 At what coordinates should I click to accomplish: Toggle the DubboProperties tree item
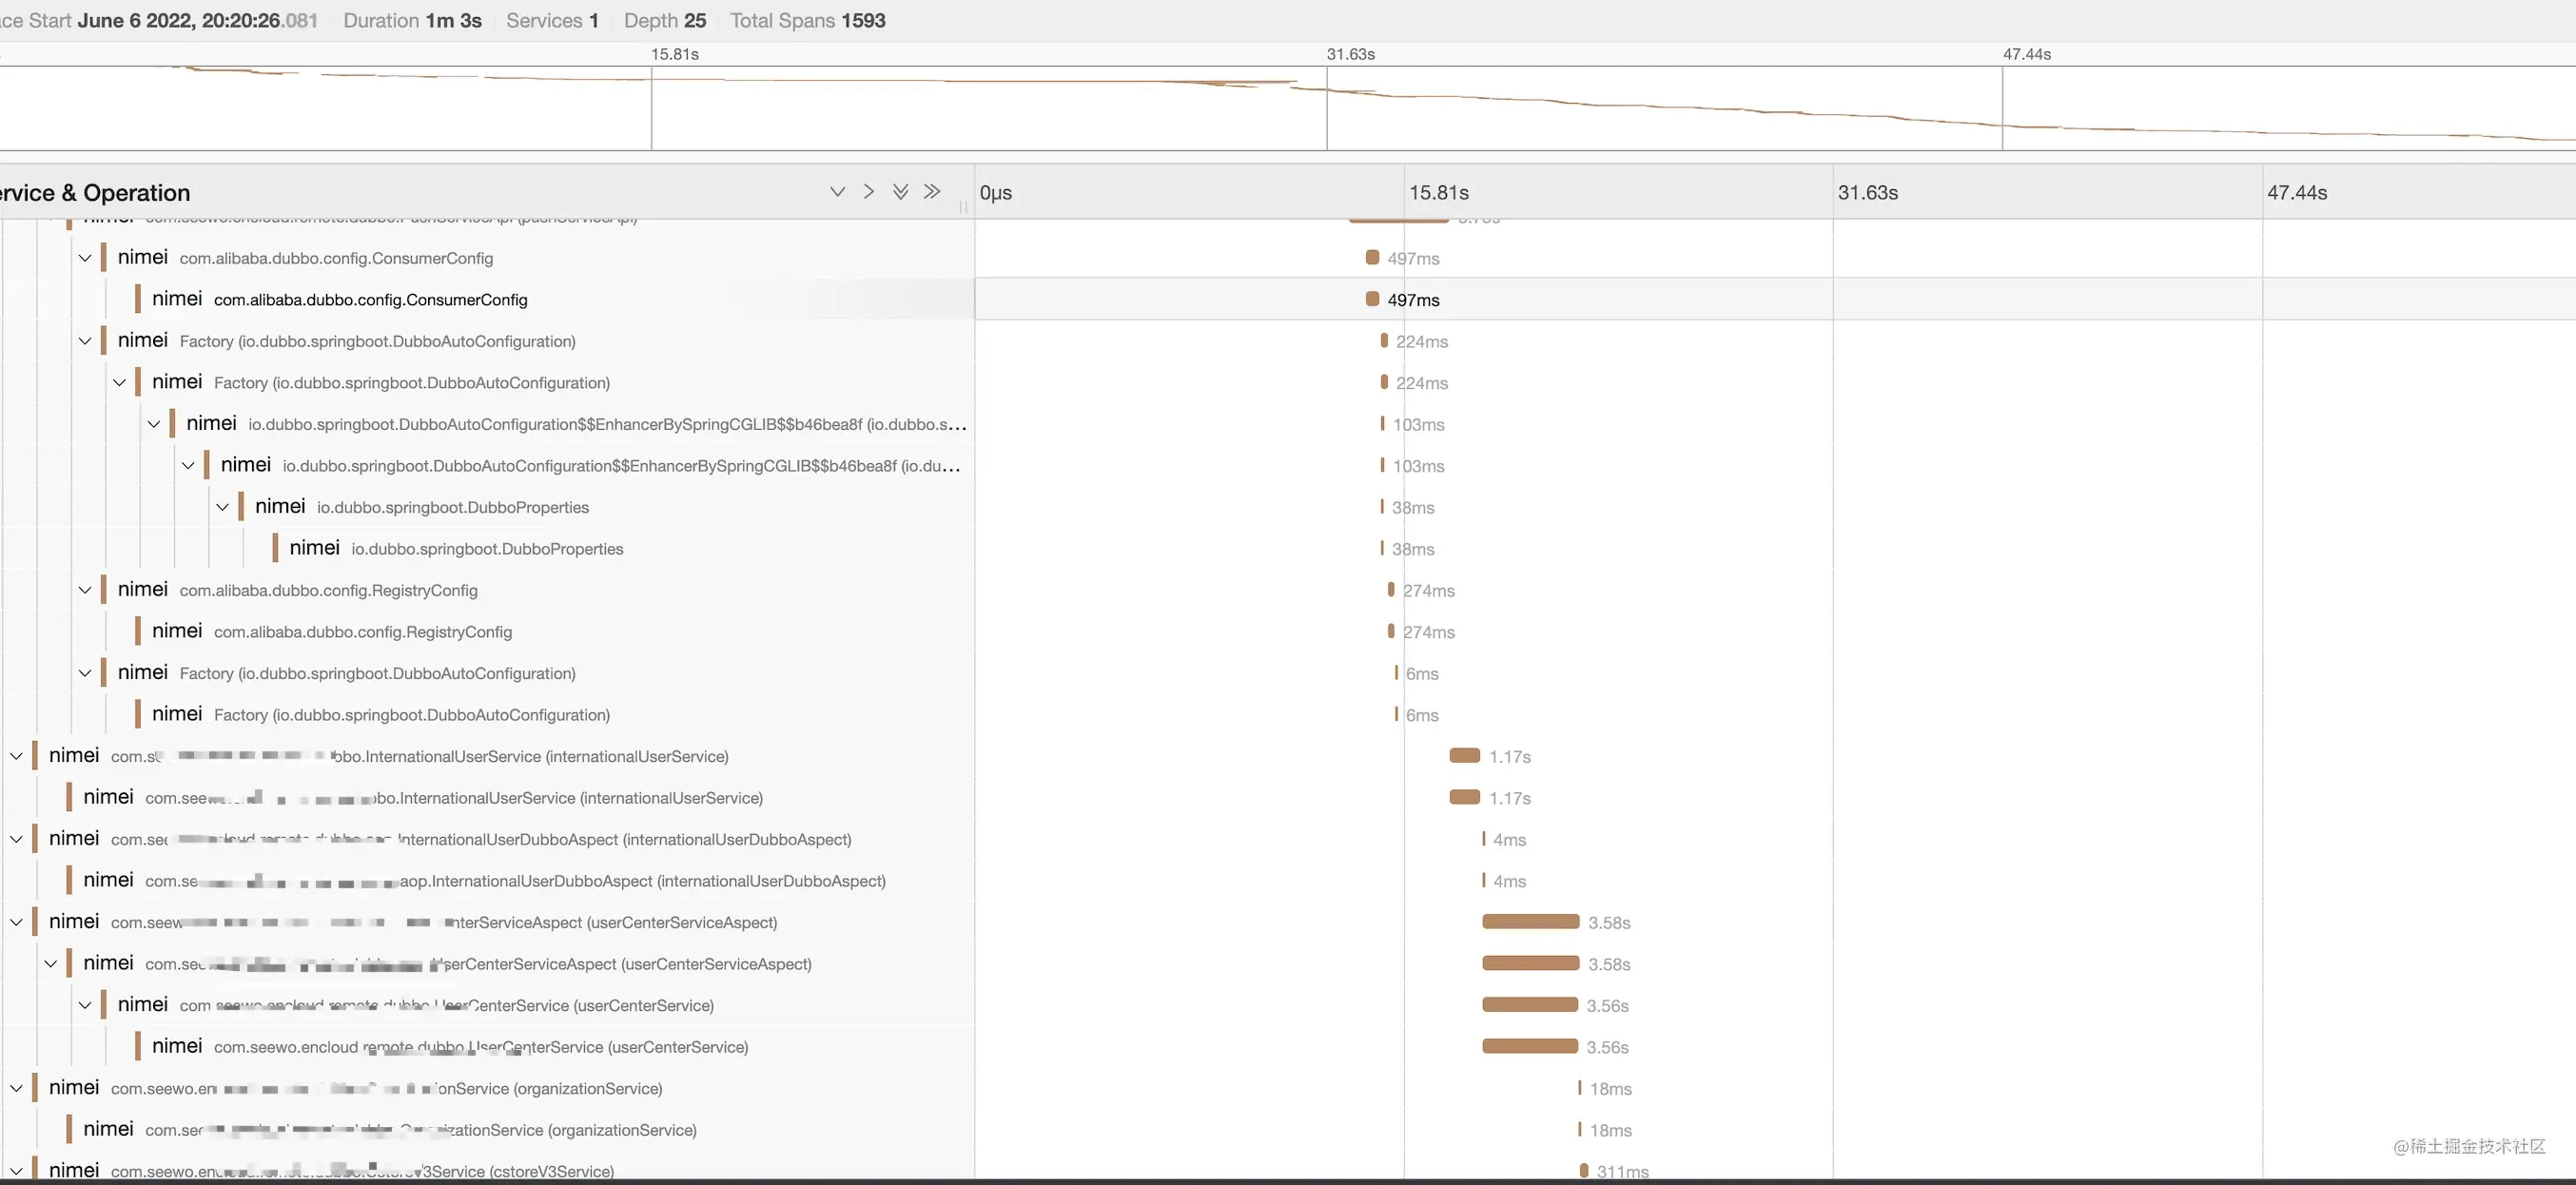(224, 506)
